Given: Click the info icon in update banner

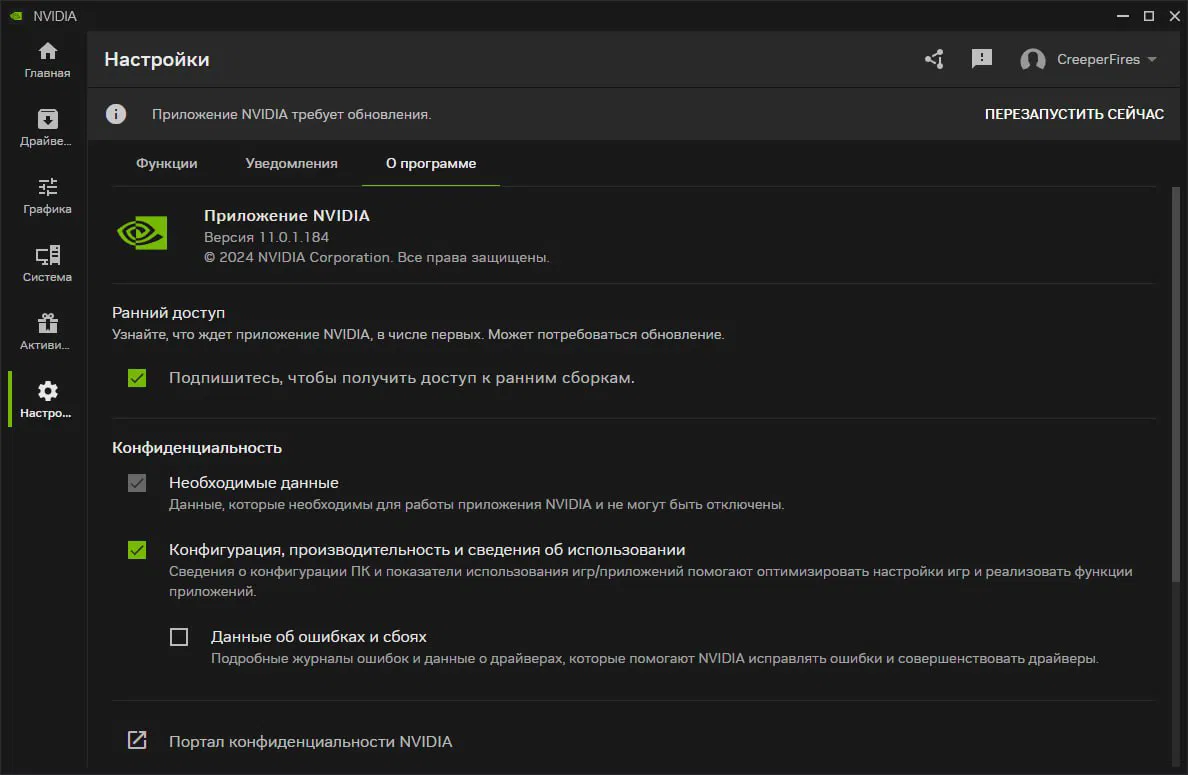Looking at the screenshot, I should [116, 114].
